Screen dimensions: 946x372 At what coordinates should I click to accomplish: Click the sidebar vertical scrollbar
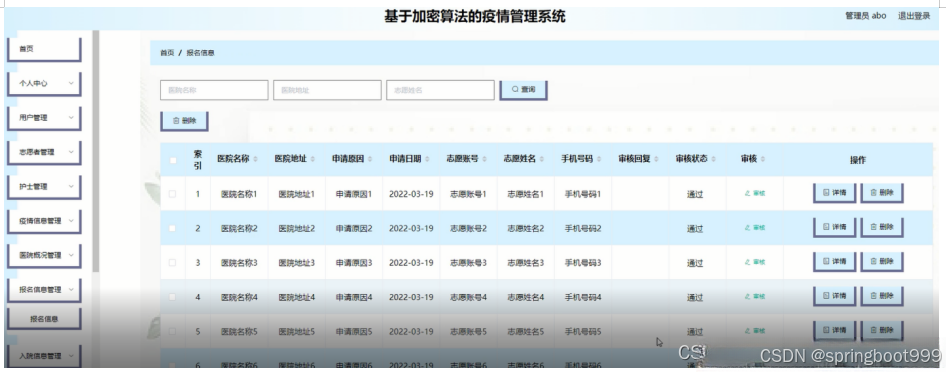95,151
